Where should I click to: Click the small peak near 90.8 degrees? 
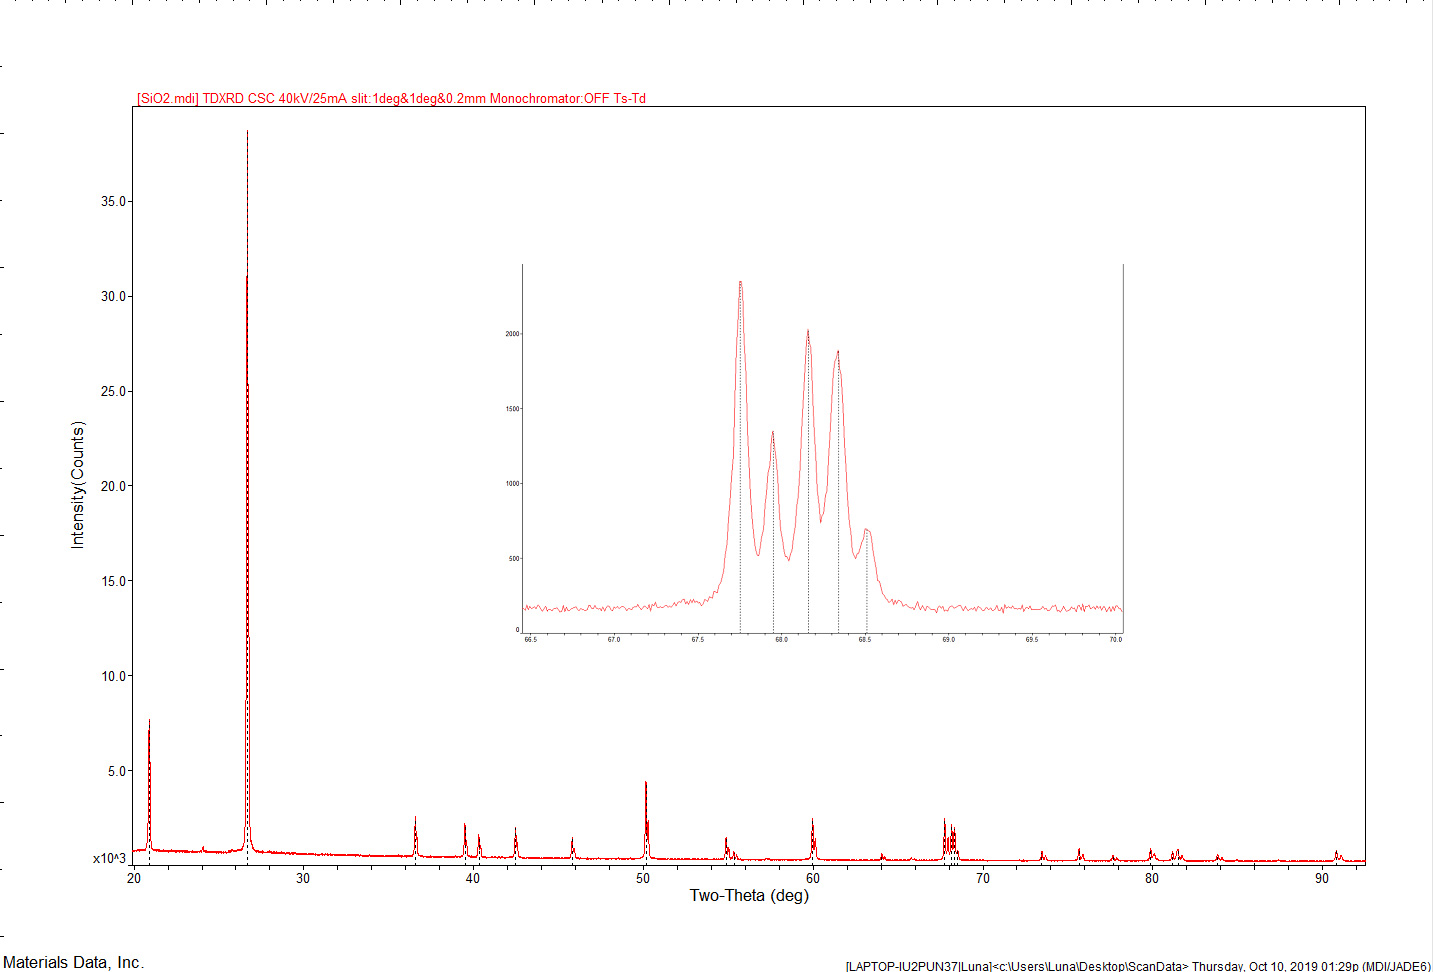1336,854
